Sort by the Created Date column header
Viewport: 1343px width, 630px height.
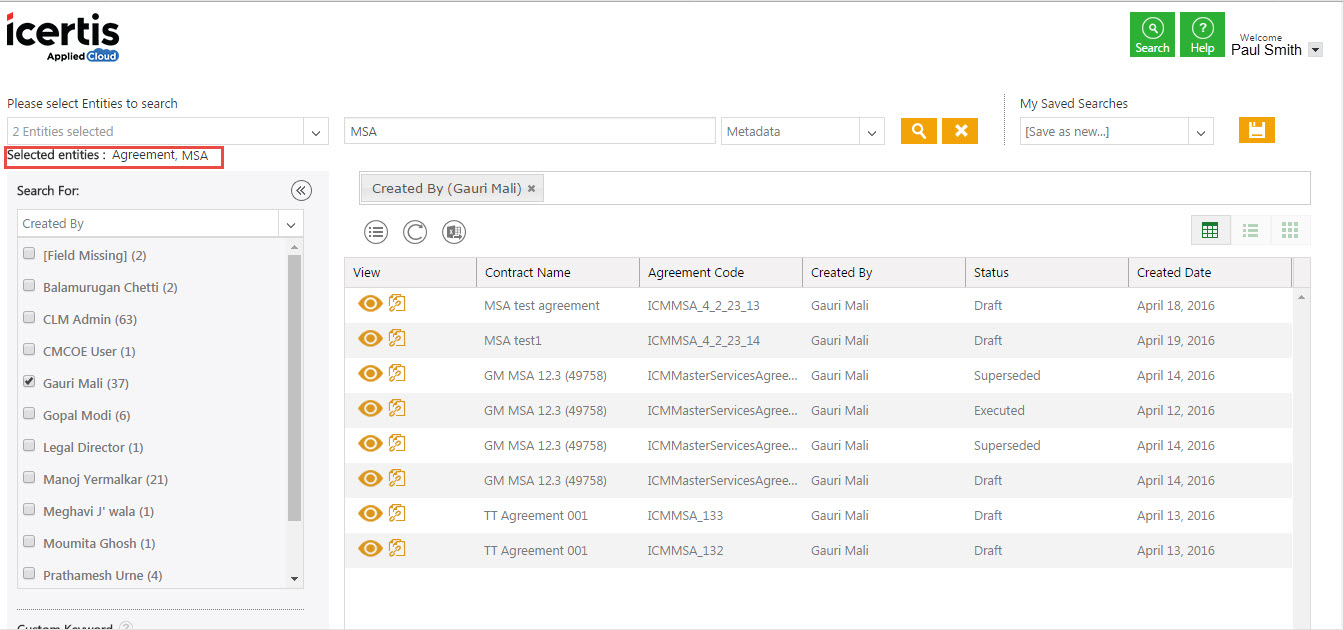point(1173,272)
